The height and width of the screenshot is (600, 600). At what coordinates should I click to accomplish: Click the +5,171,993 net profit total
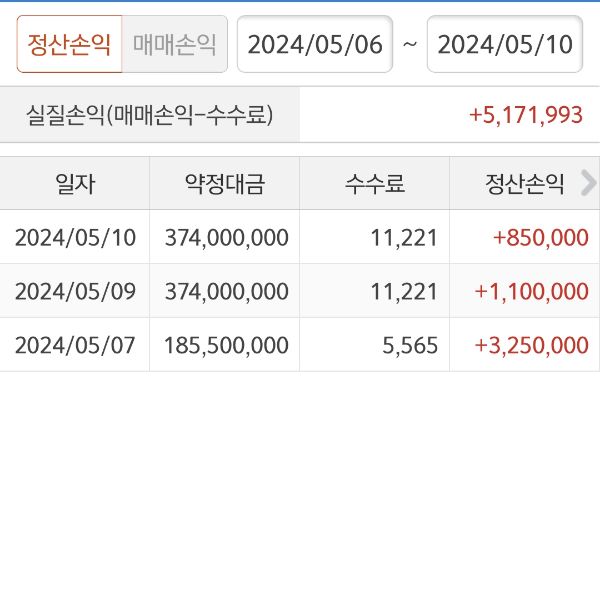[x=525, y=115]
